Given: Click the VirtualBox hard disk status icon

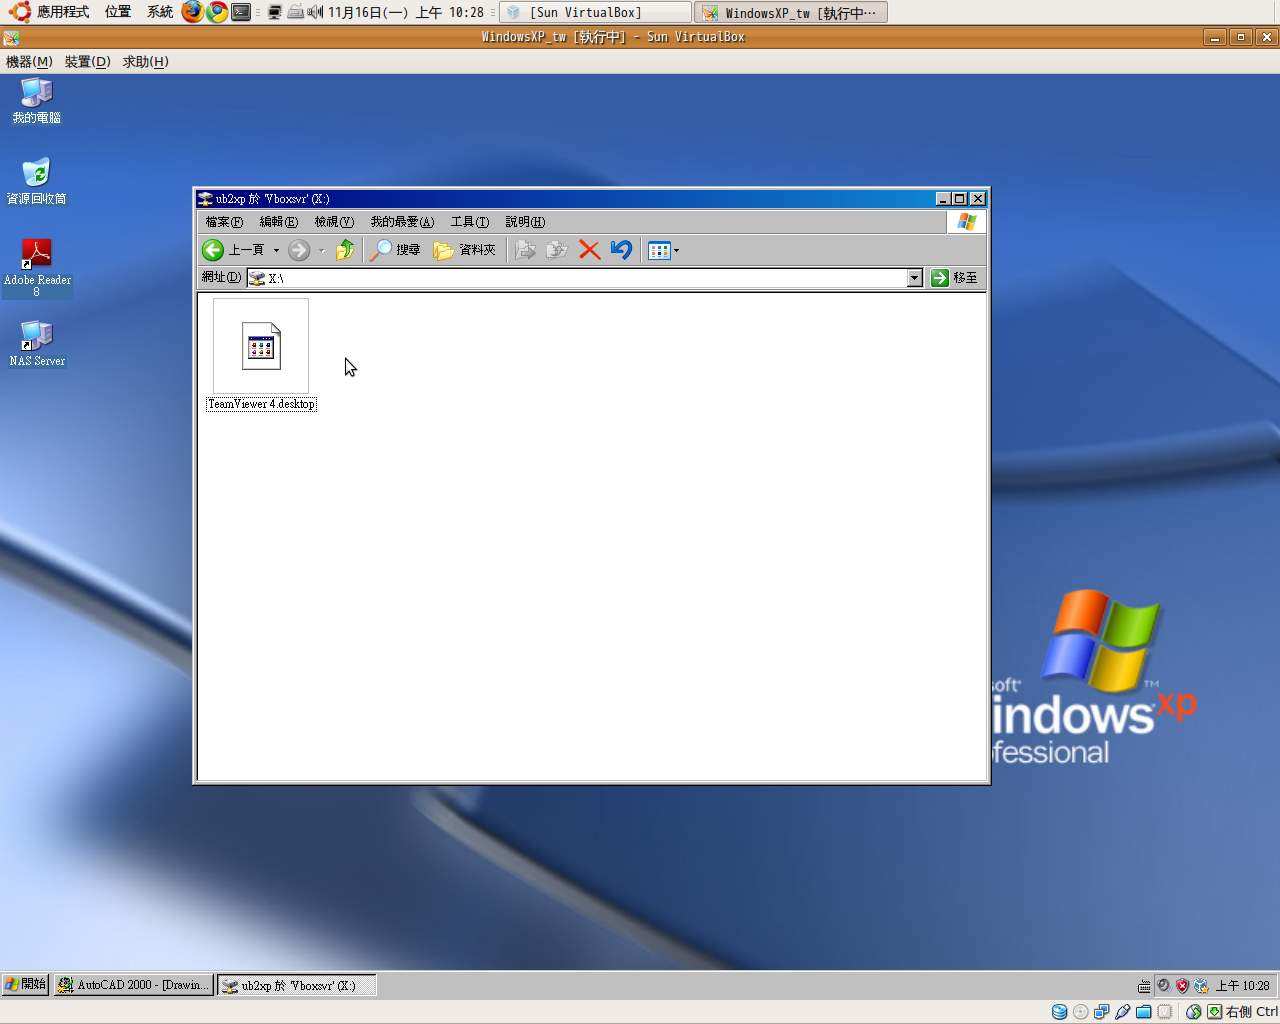Looking at the screenshot, I should coord(1059,1012).
